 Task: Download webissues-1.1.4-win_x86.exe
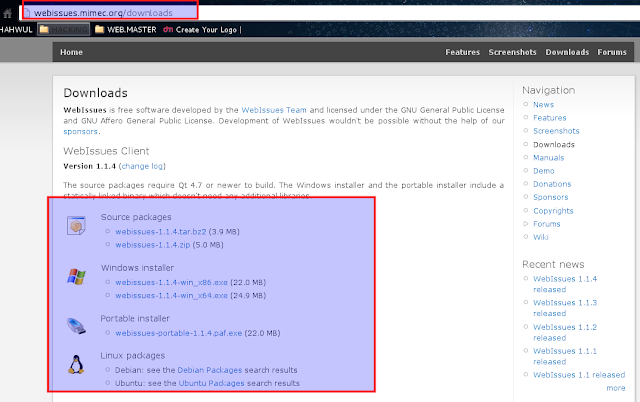pyautogui.click(x=171, y=282)
